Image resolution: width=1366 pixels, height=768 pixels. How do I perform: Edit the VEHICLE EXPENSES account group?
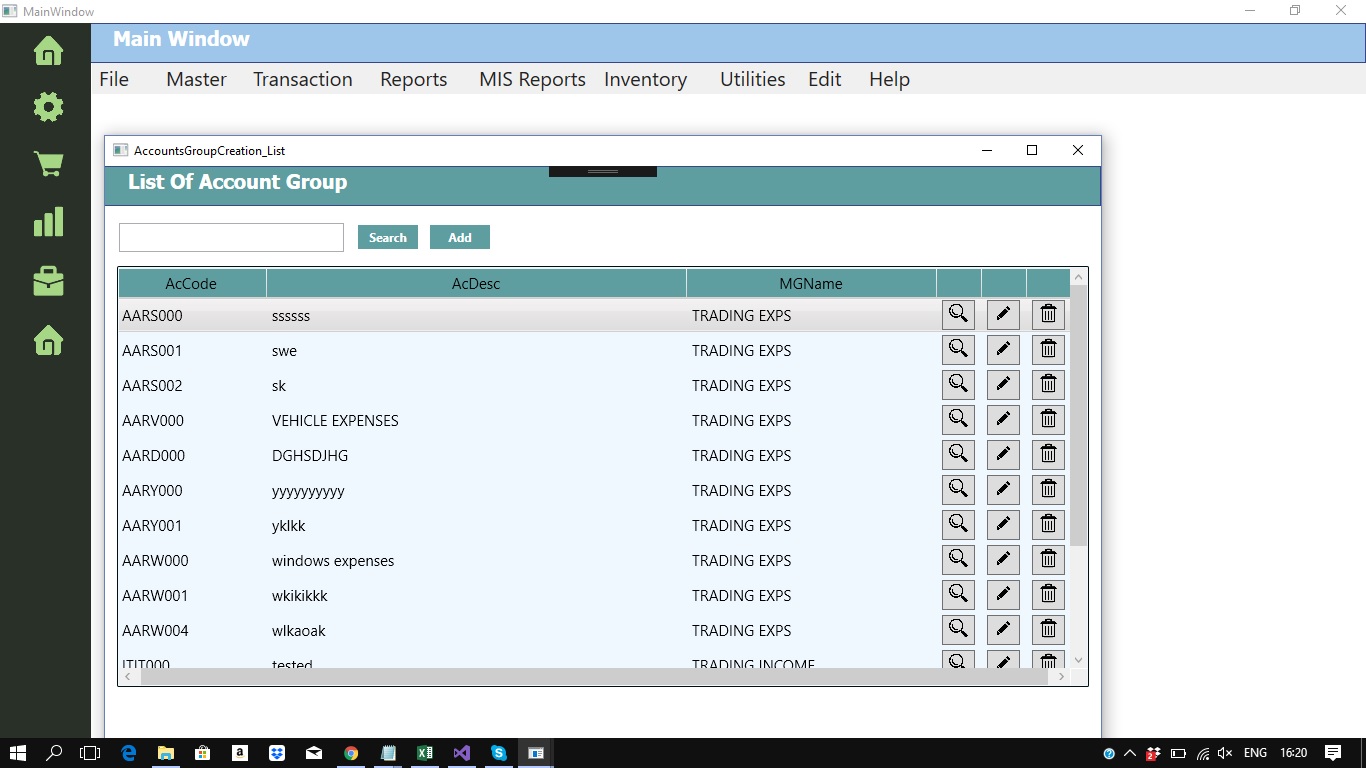point(1003,419)
